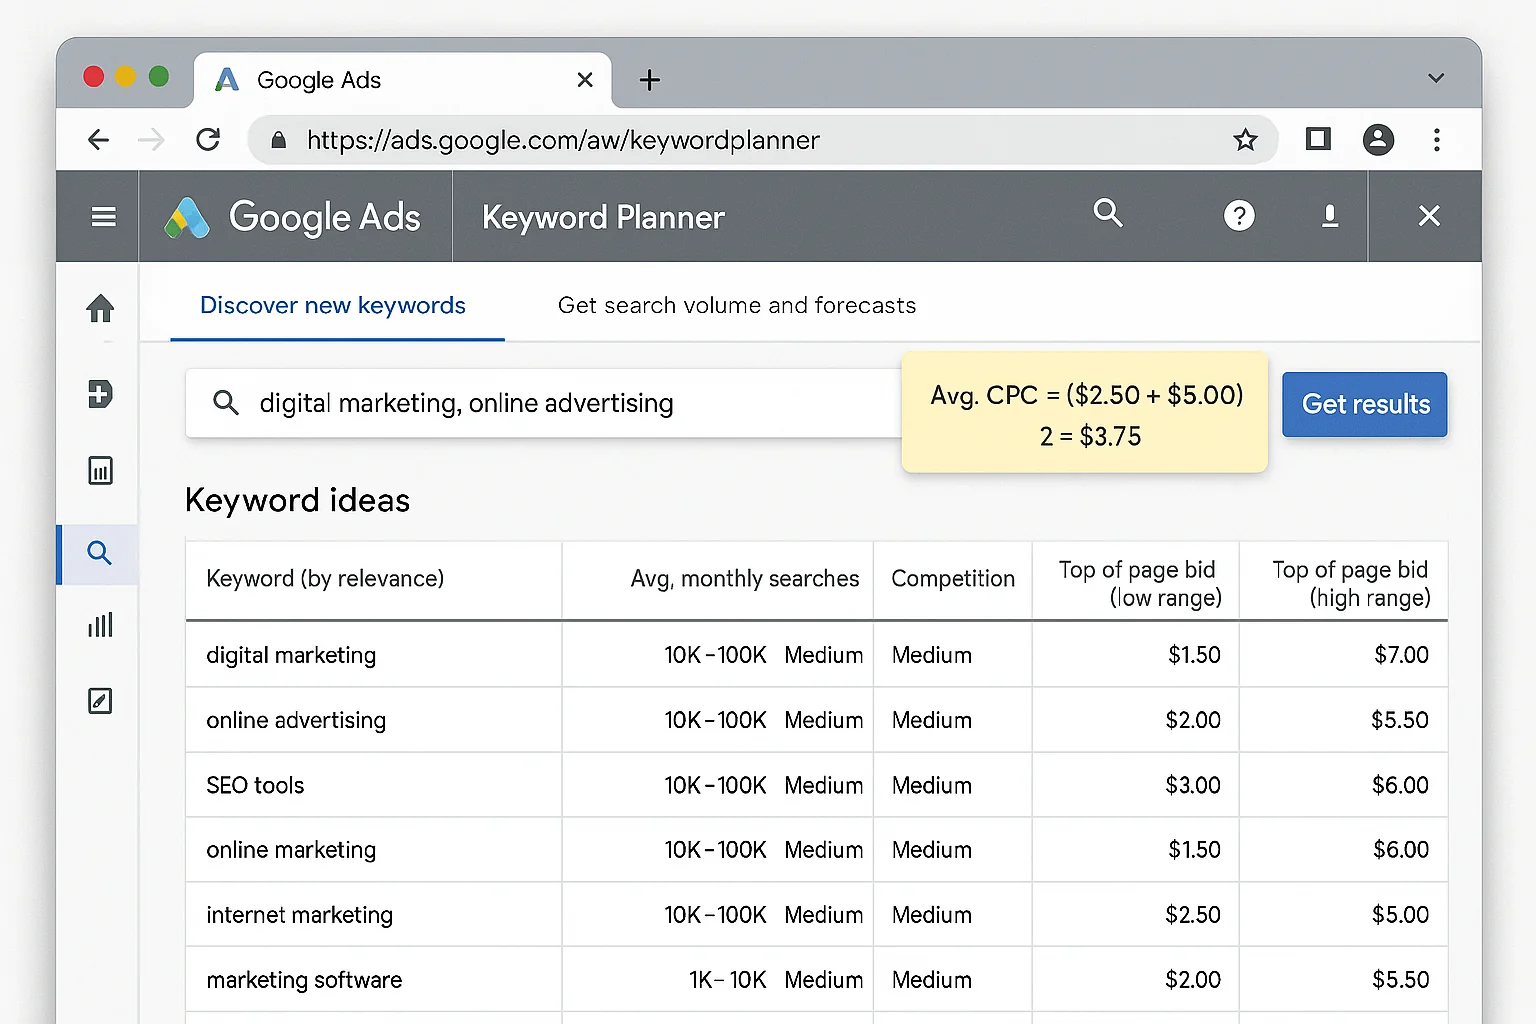Select the Discover new keywords tab
Image resolution: width=1536 pixels, height=1024 pixels.
(x=333, y=305)
